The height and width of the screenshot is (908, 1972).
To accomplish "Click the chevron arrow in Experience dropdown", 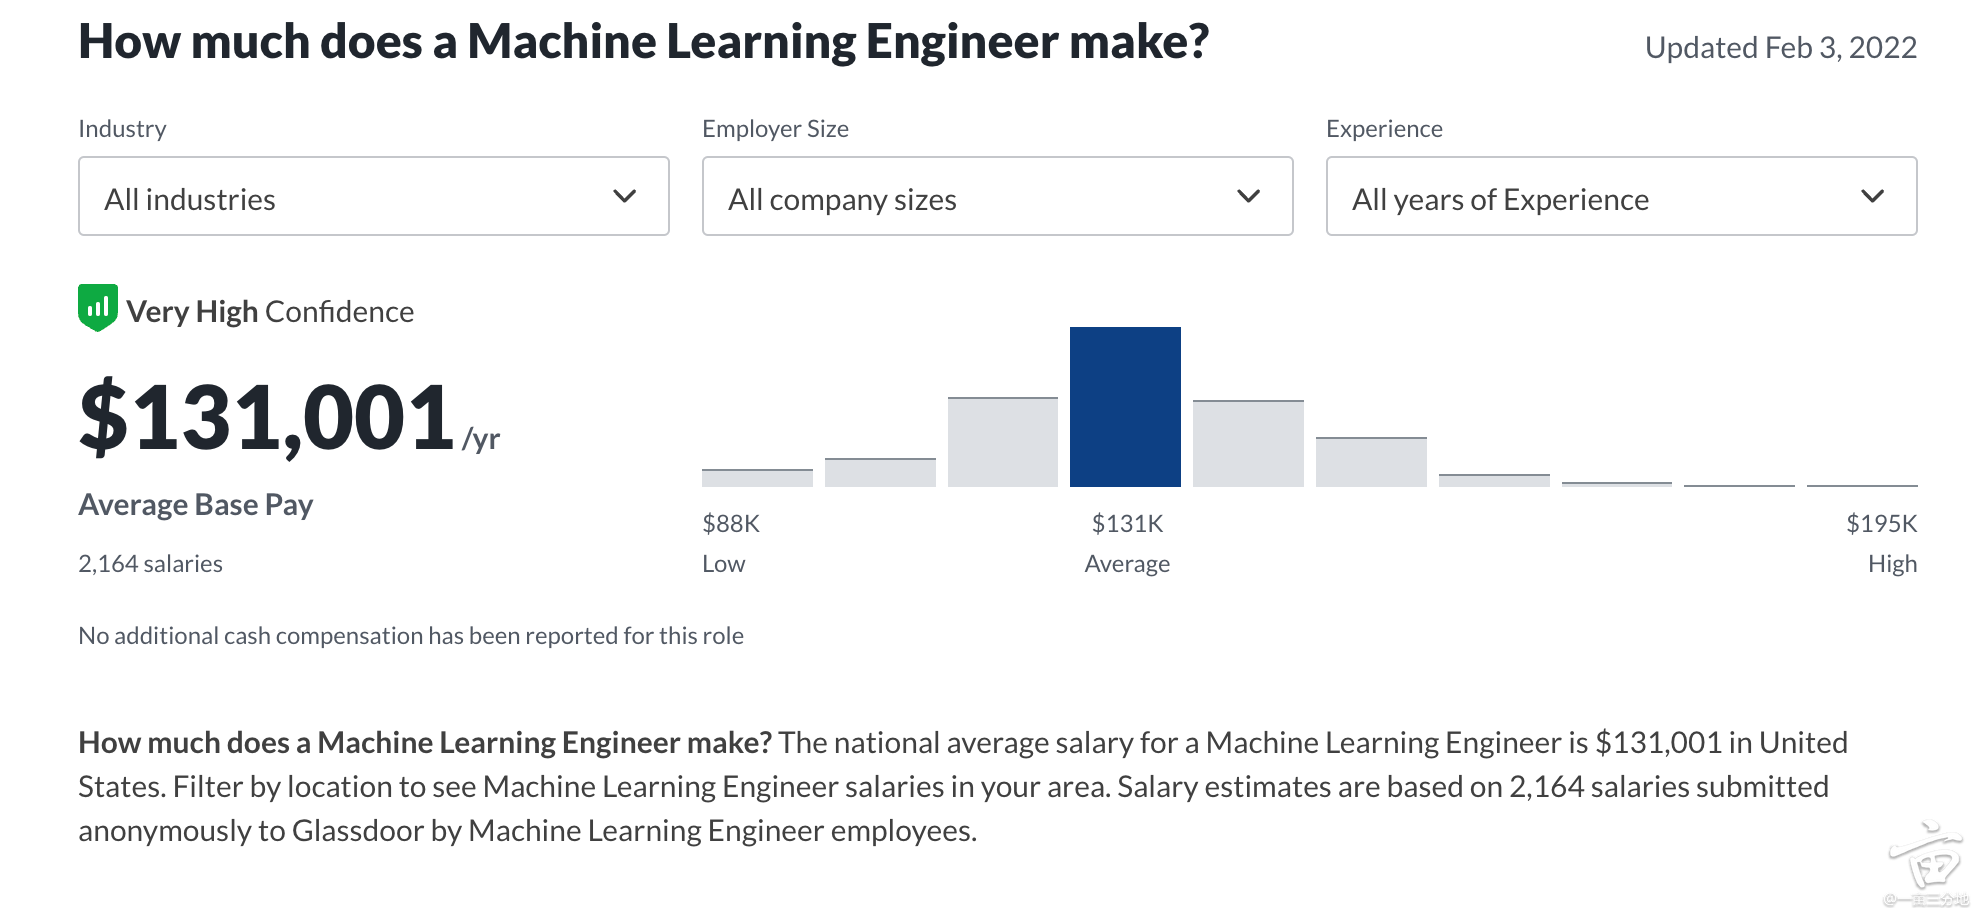I will point(1873,196).
